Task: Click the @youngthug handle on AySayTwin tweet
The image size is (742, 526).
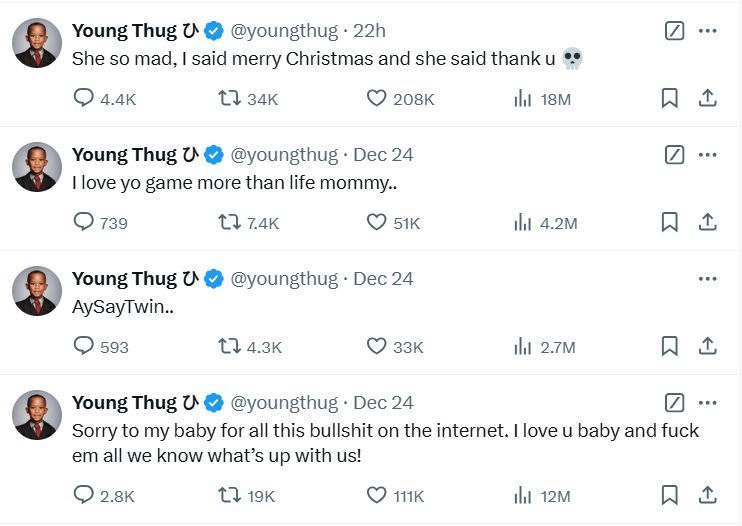Action: coord(284,279)
